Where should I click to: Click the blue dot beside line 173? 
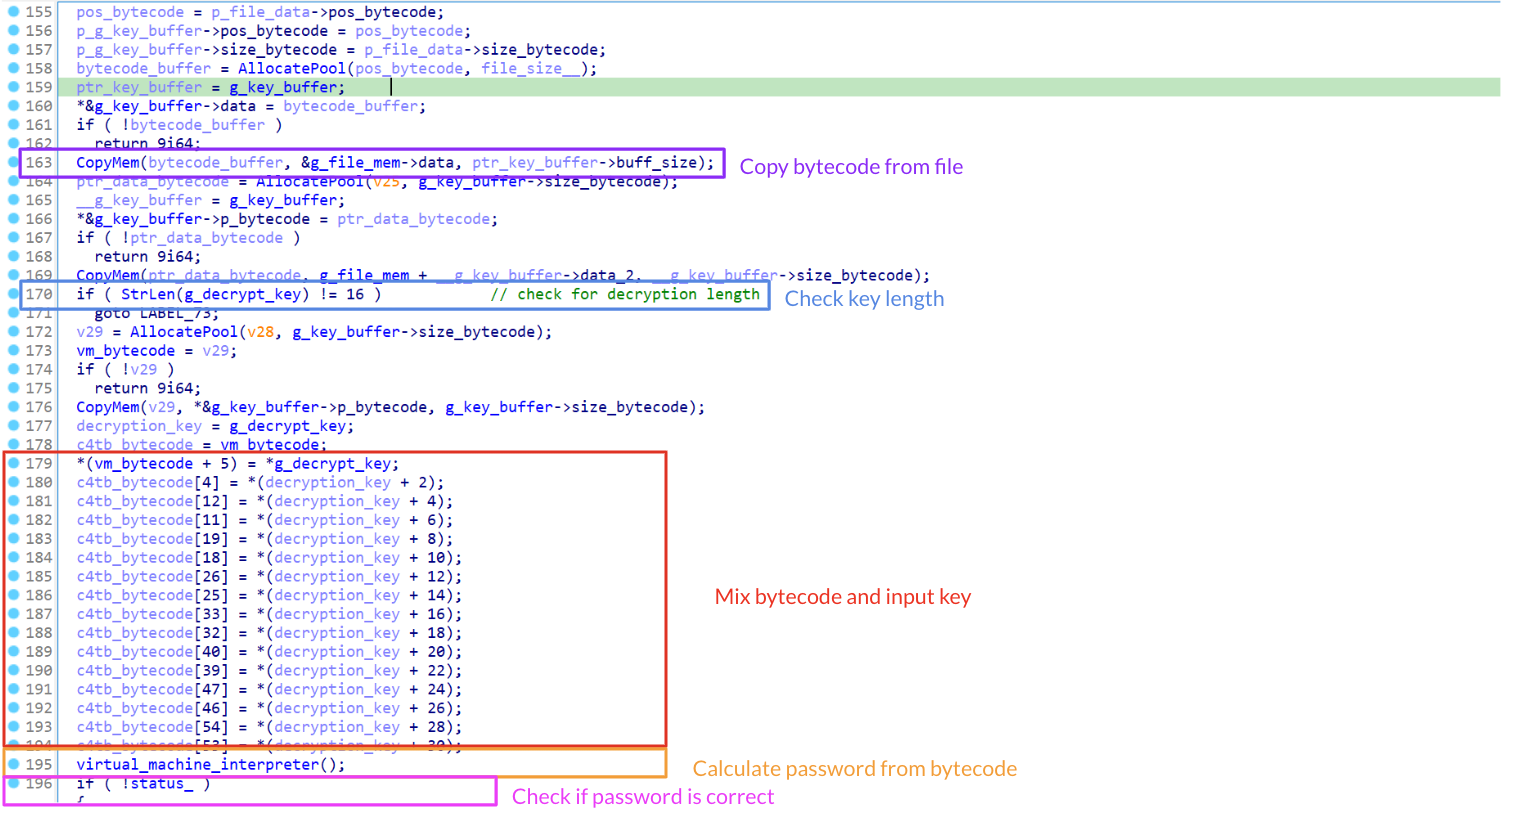tap(14, 350)
